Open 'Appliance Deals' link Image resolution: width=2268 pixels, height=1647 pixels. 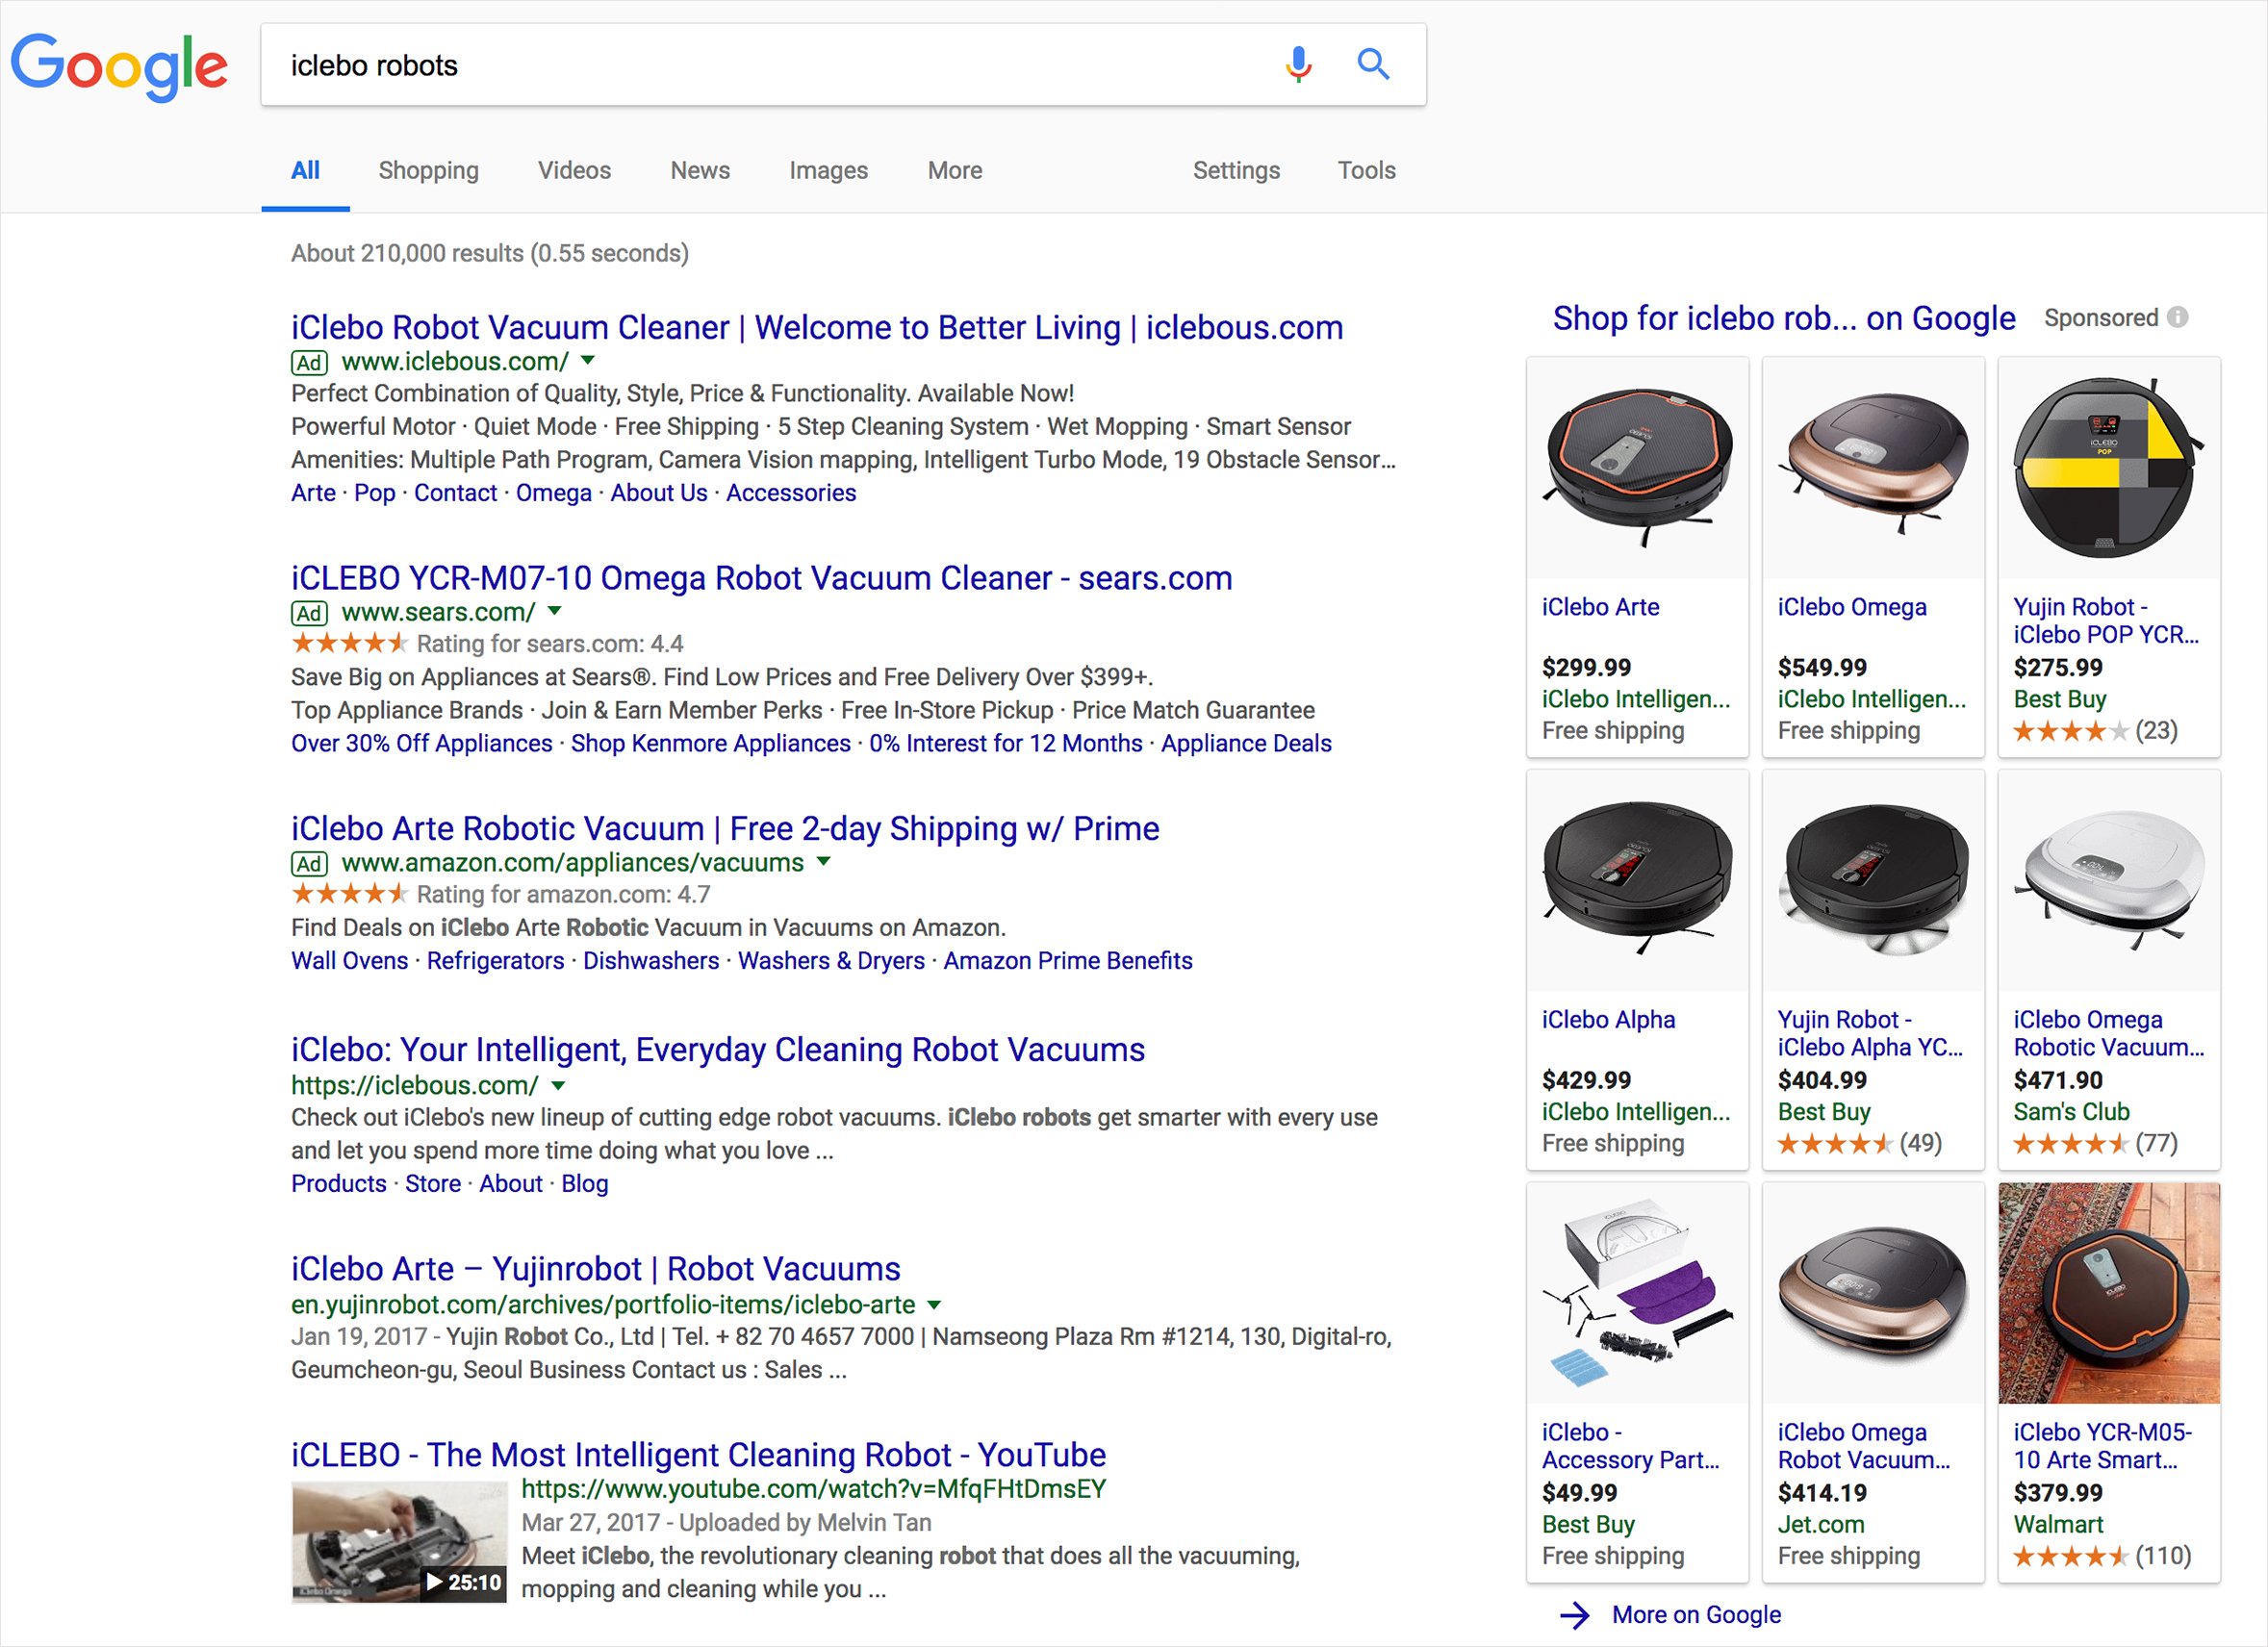[x=1246, y=743]
